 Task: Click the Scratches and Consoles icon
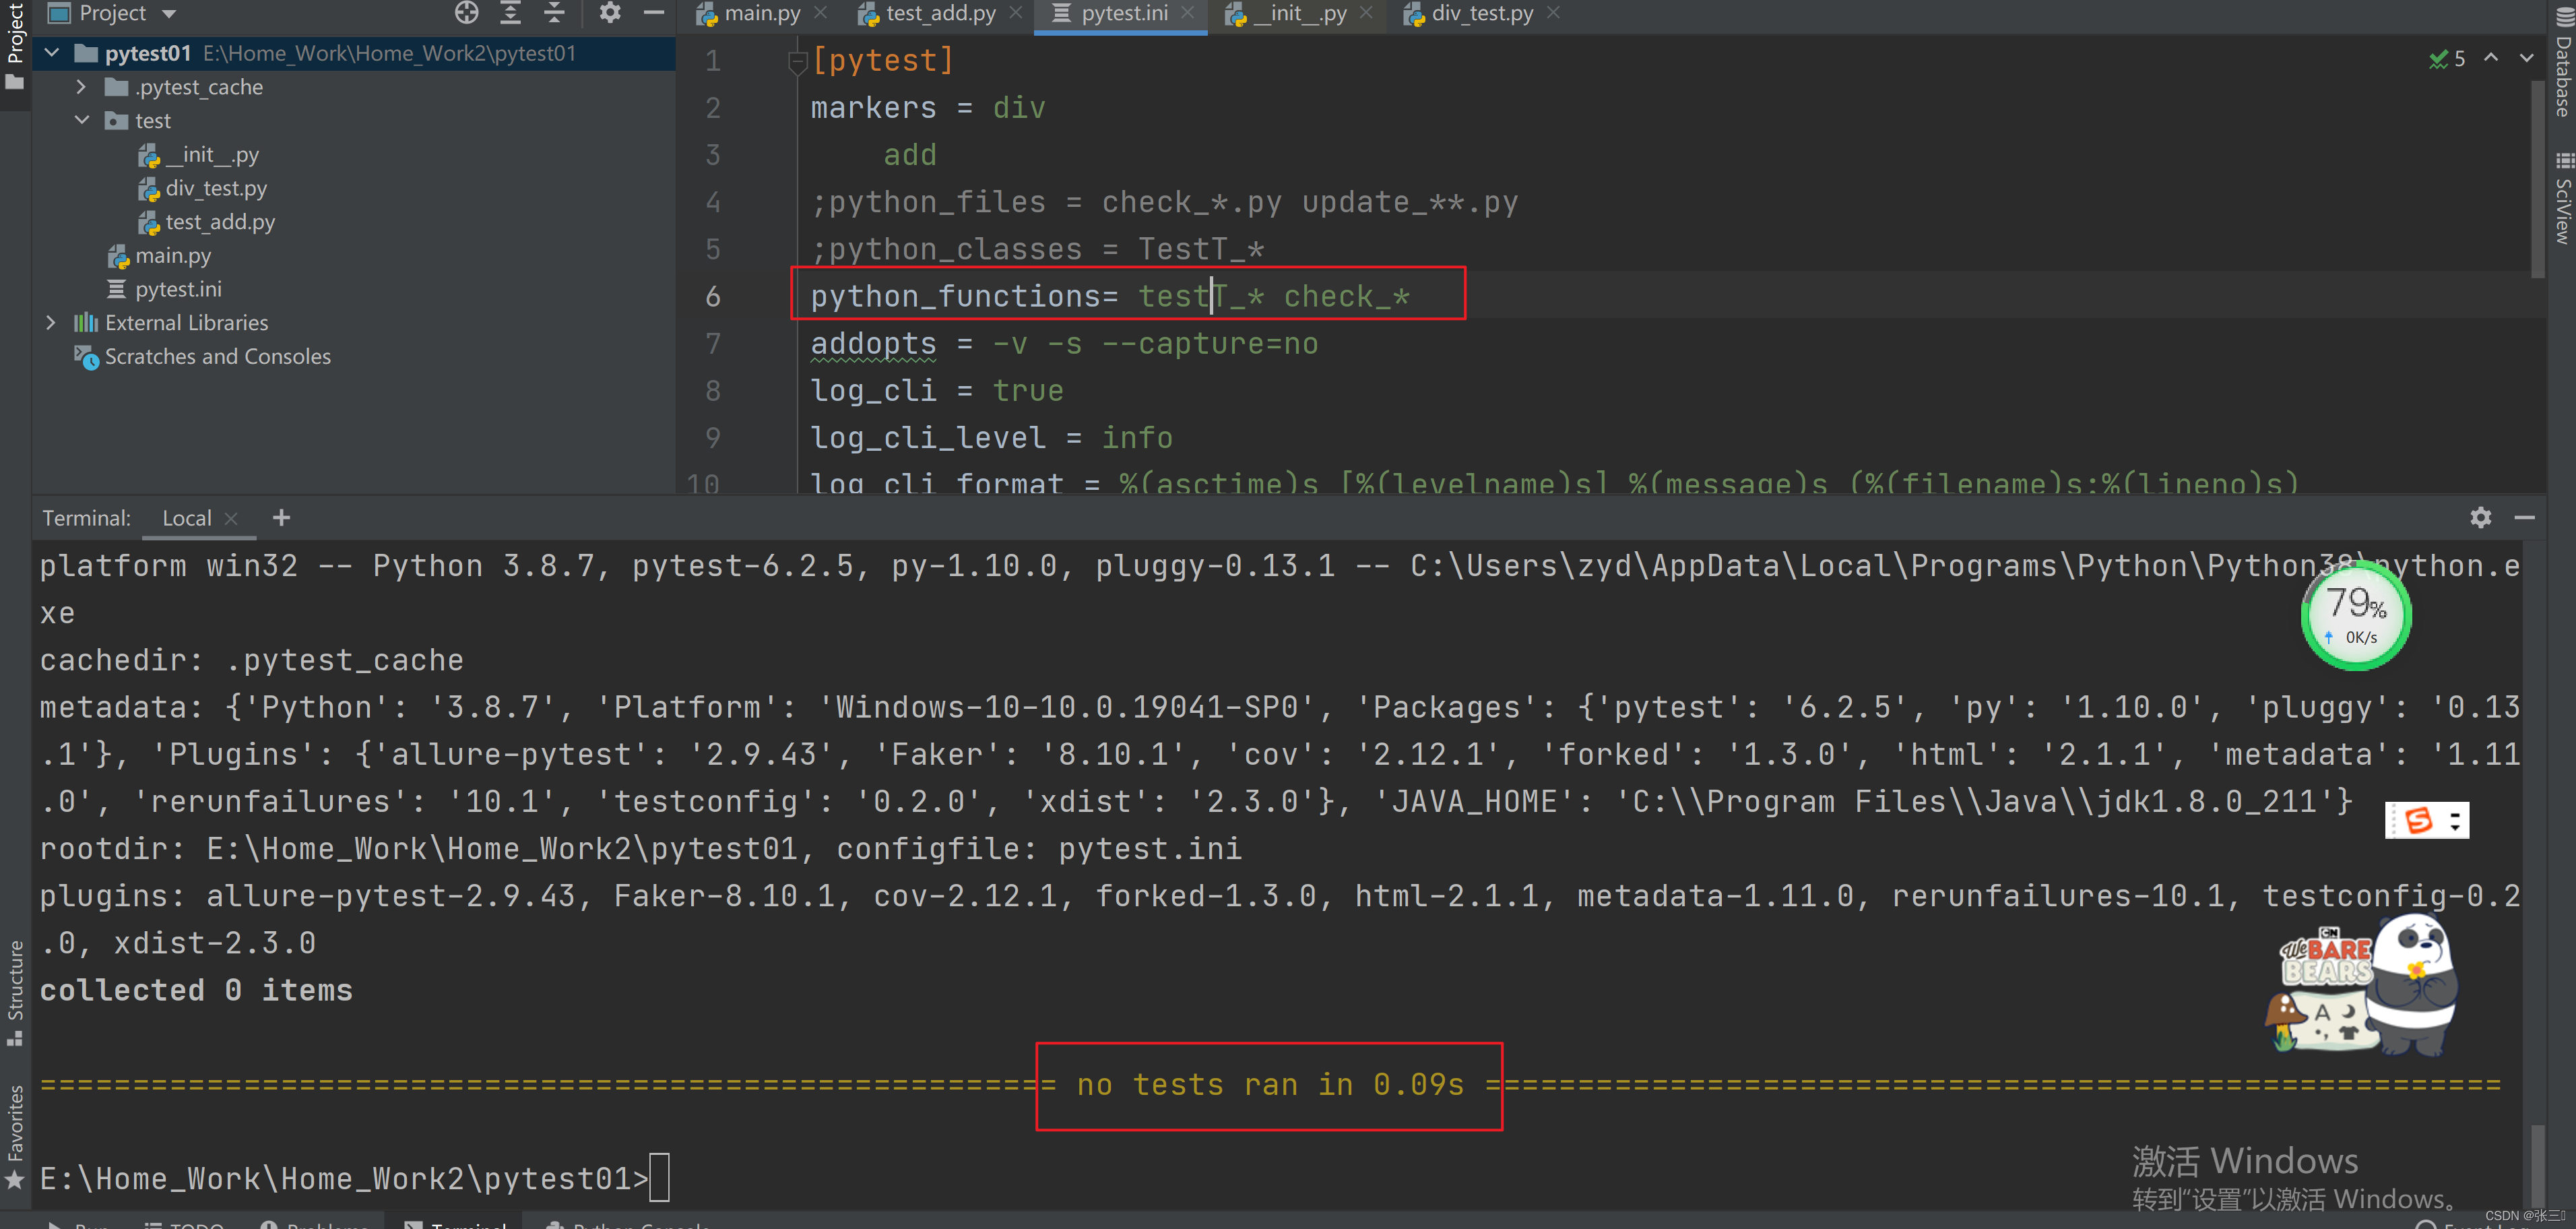coord(87,357)
